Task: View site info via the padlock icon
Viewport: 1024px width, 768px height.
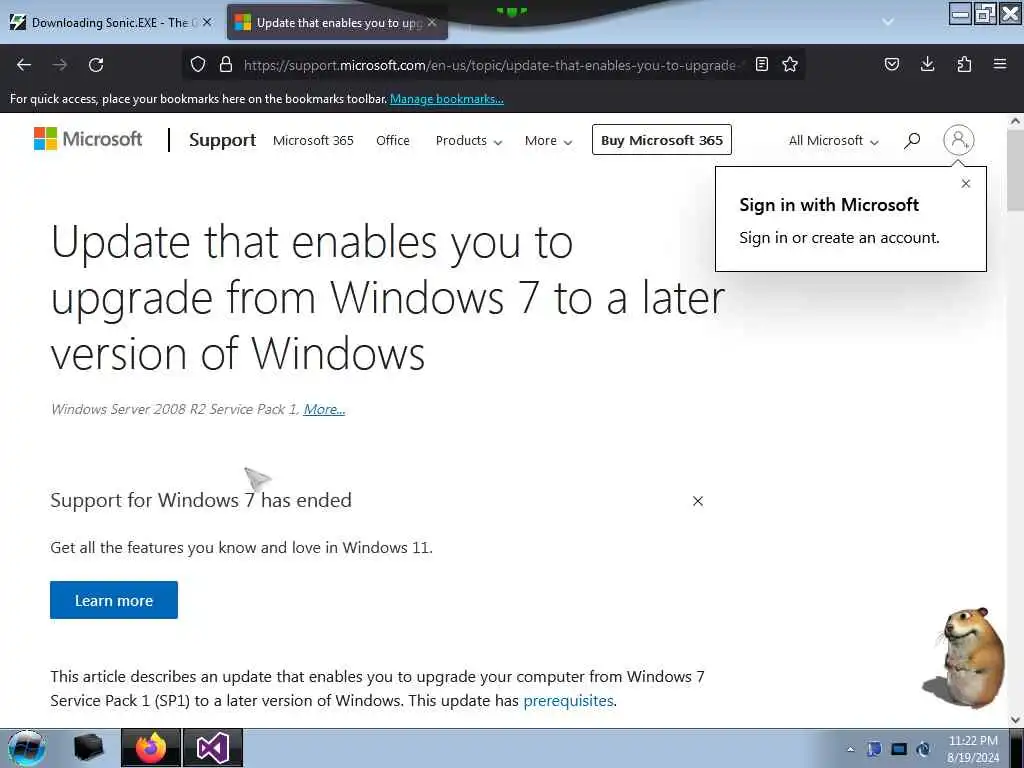Action: coord(226,64)
